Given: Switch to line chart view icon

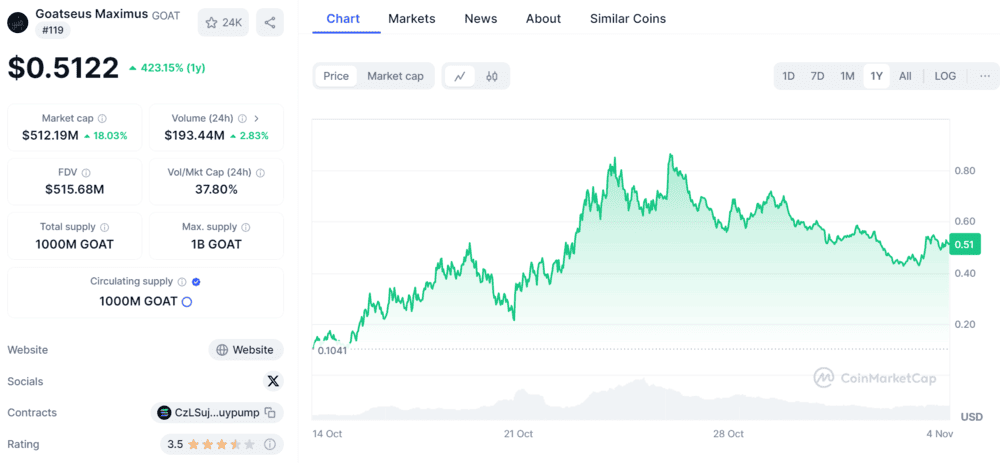Looking at the screenshot, I should (x=460, y=76).
